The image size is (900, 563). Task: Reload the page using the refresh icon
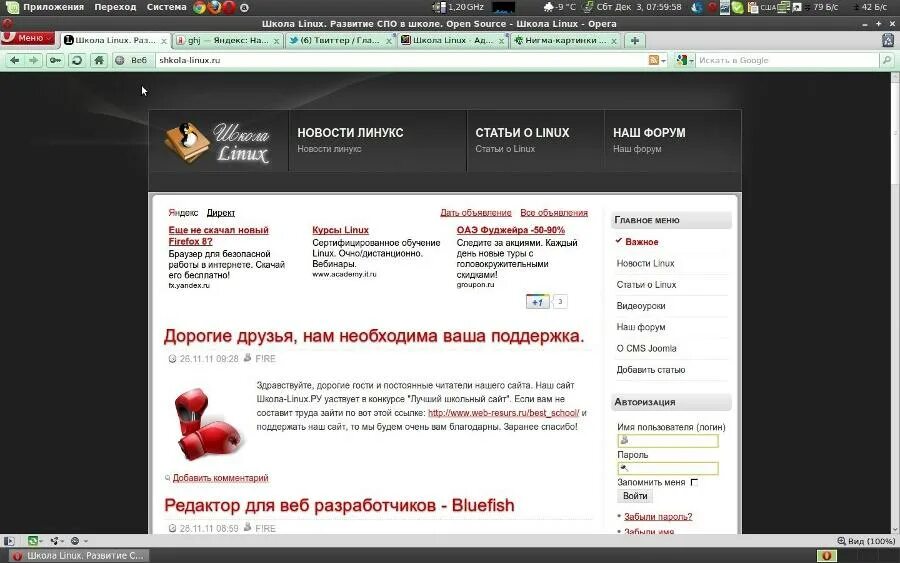click(77, 60)
